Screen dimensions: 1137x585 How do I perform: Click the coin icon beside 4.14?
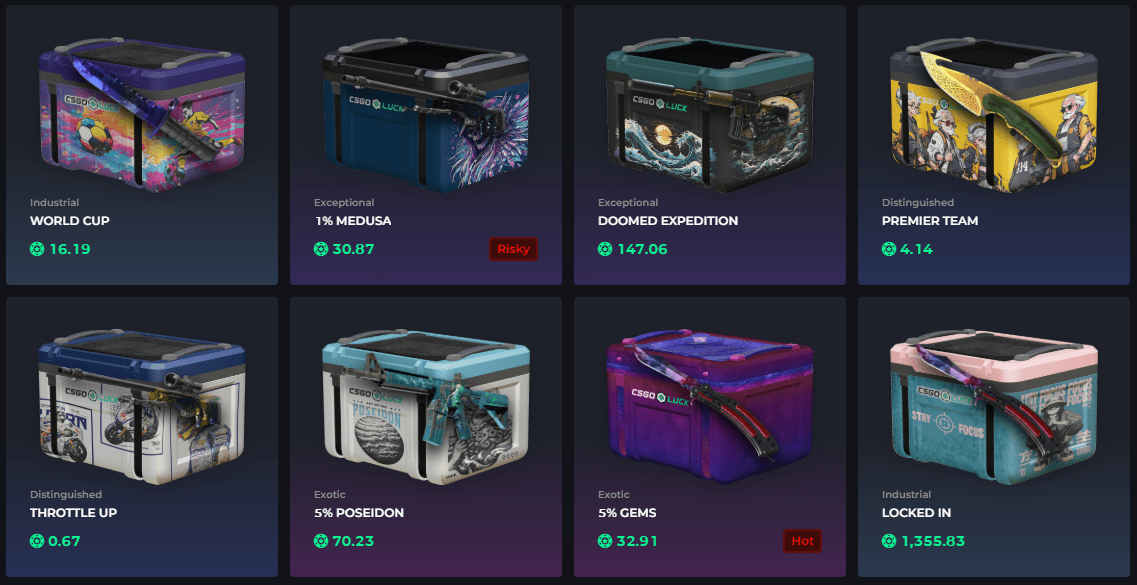890,249
